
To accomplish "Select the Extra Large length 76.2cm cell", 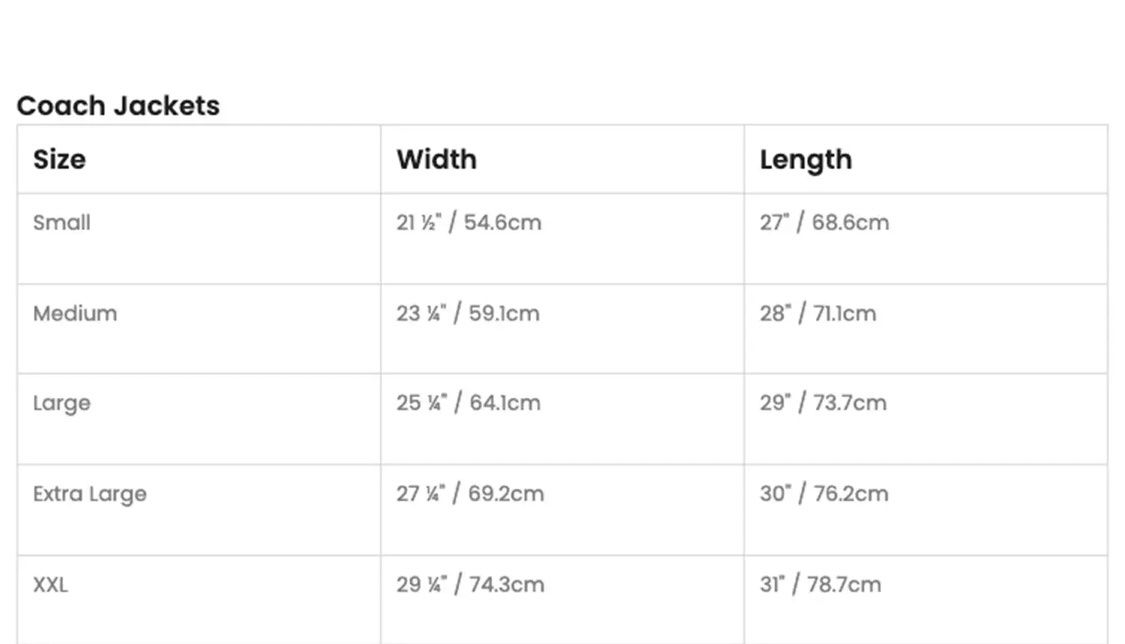I will [926, 510].
